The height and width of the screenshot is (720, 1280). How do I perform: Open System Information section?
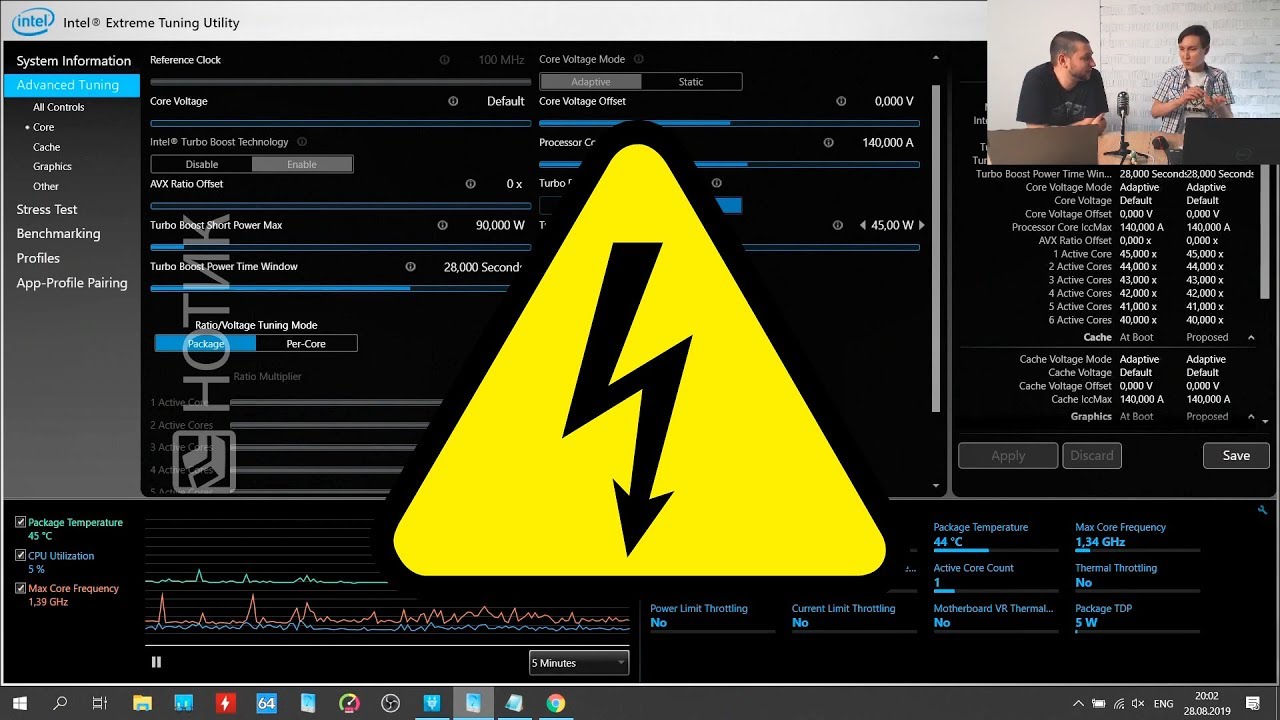pyautogui.click(x=73, y=61)
